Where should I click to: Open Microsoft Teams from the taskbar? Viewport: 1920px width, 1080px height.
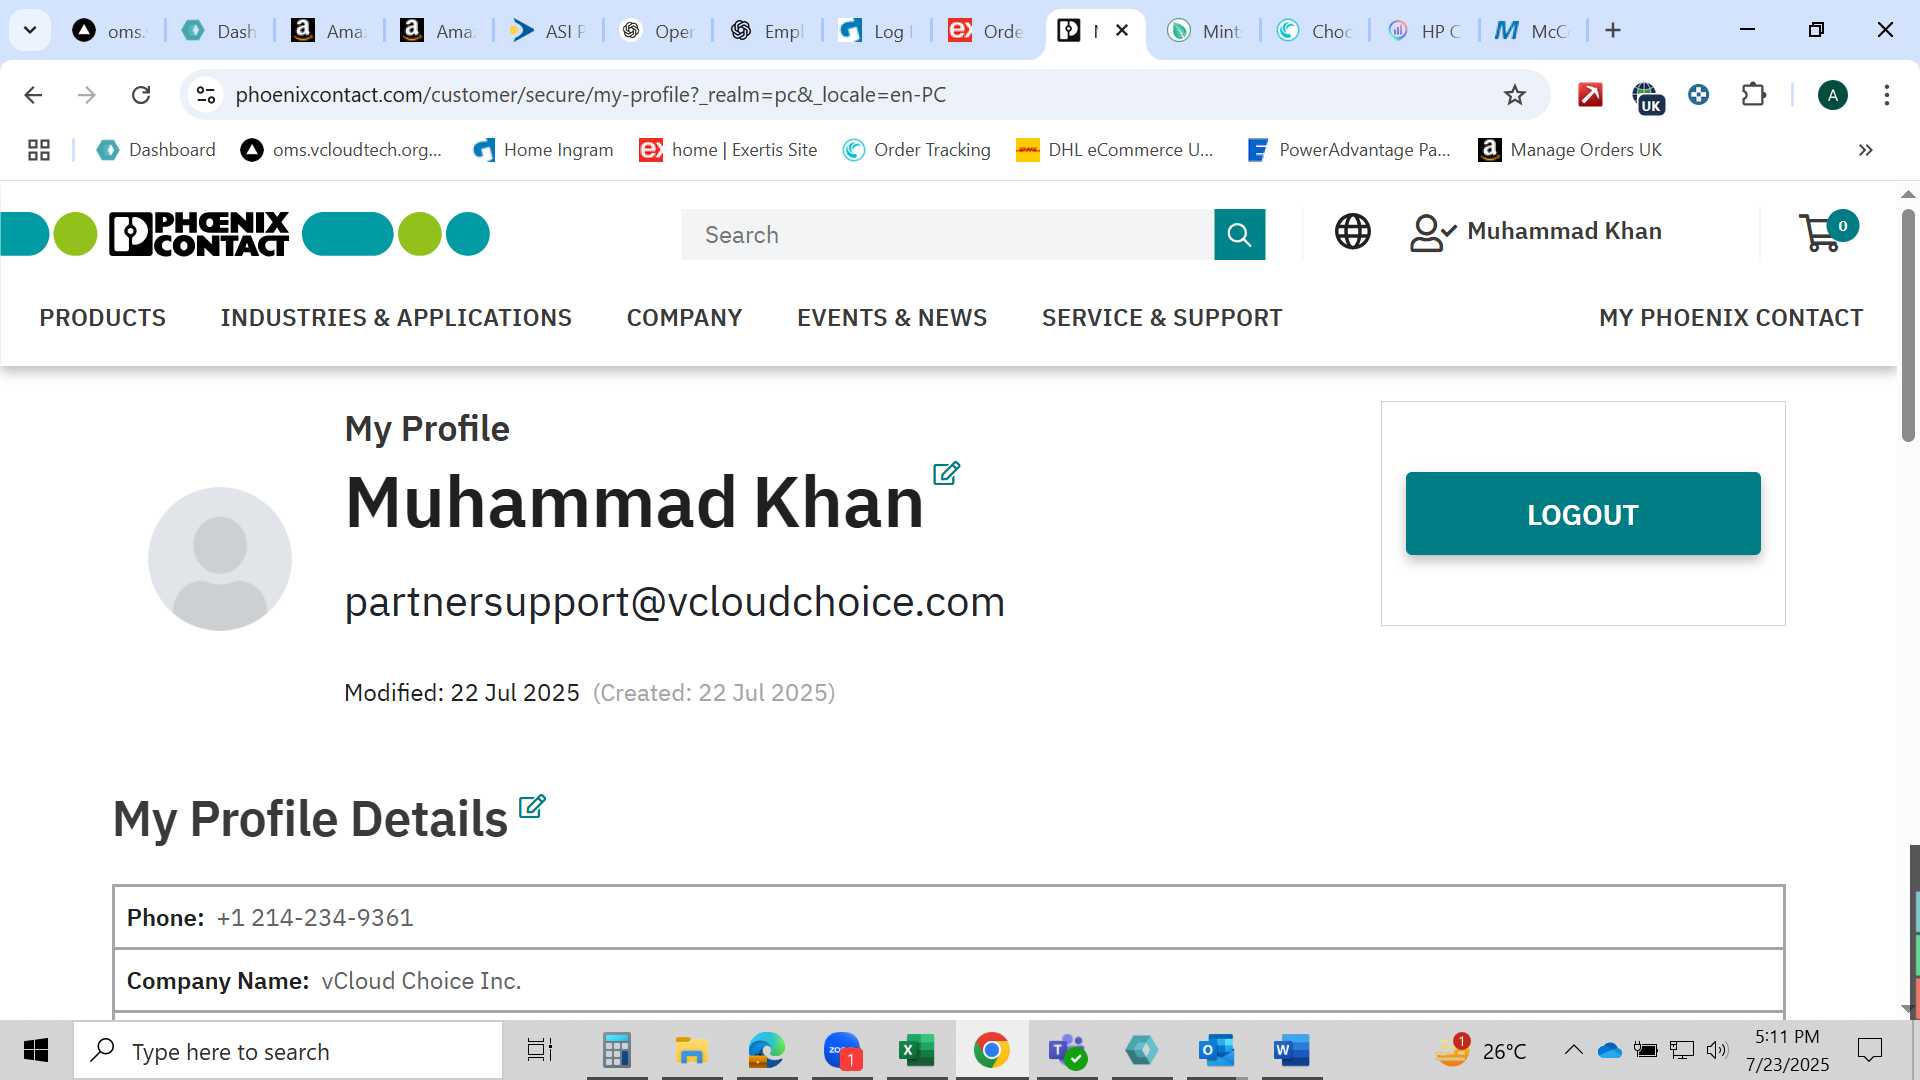click(x=1066, y=1051)
